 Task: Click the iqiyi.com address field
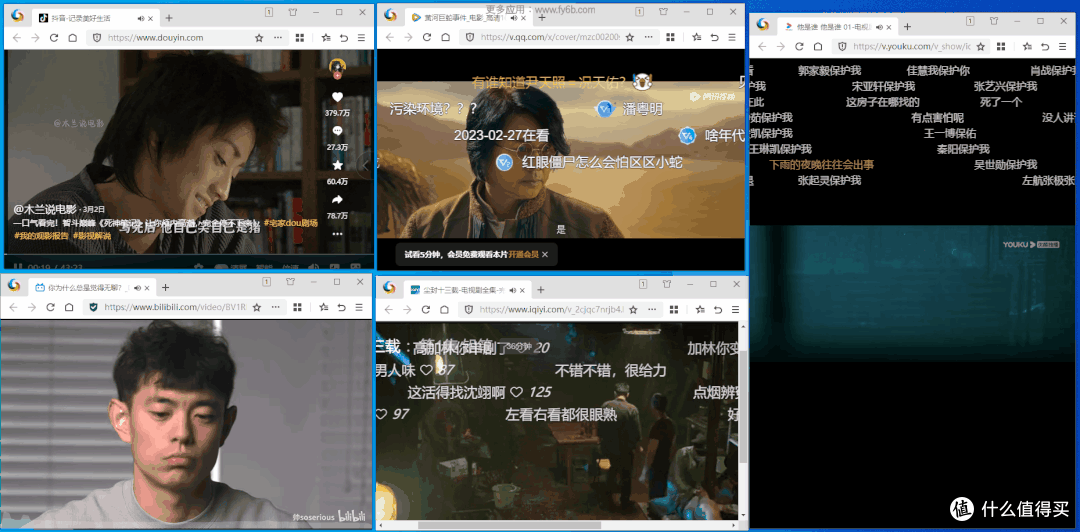tap(549, 310)
